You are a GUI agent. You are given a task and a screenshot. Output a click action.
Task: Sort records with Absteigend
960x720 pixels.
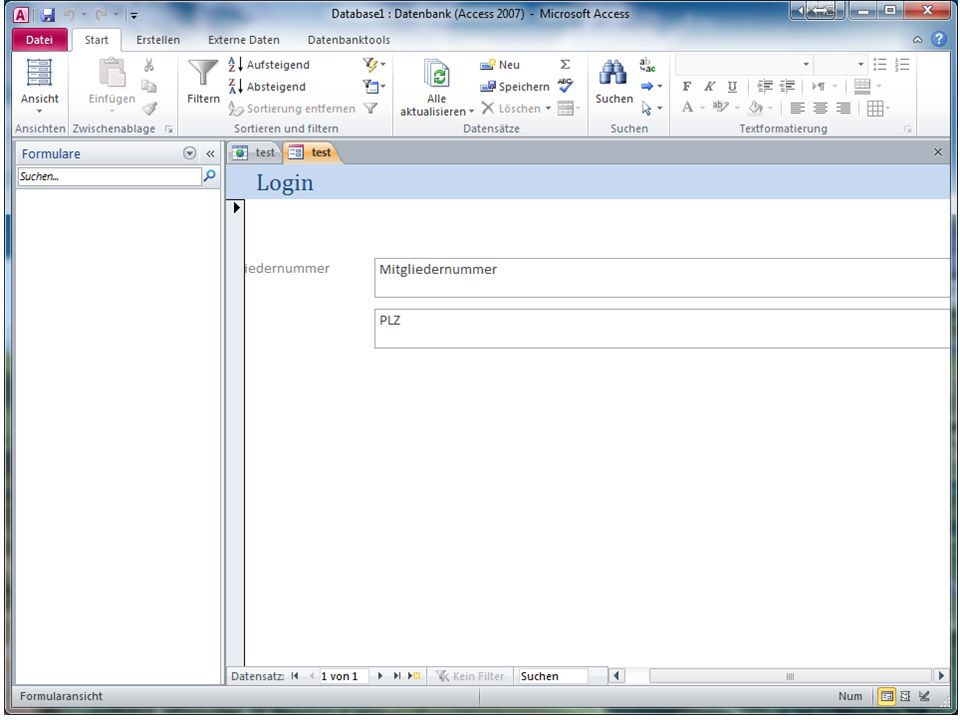point(267,86)
